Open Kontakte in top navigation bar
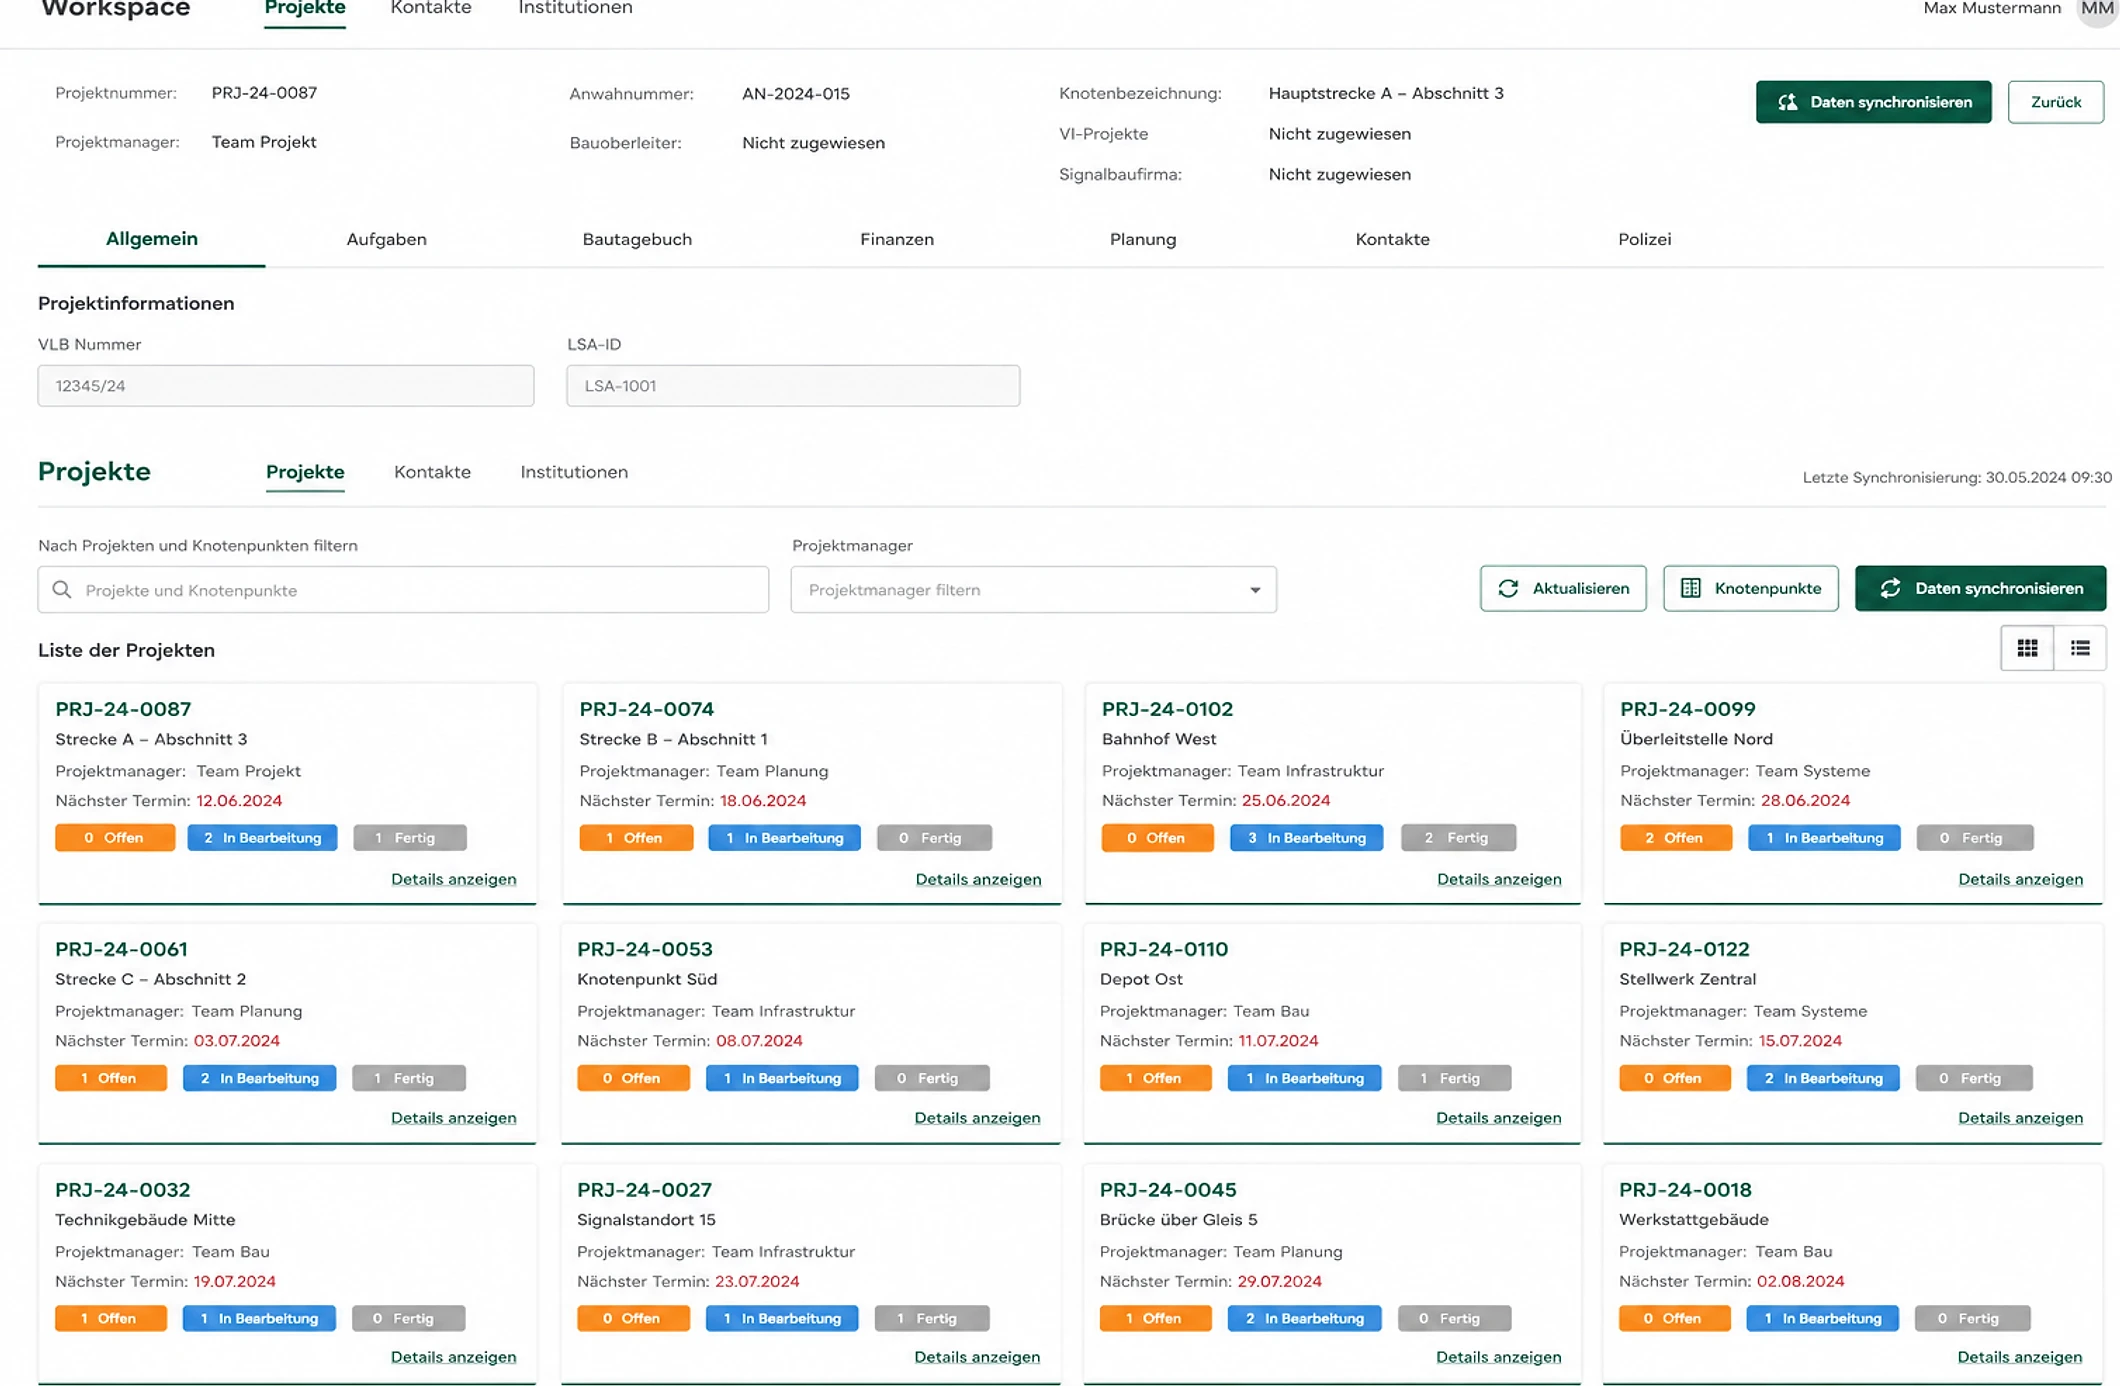Screen dimensions: 2120x1386 click(x=431, y=9)
